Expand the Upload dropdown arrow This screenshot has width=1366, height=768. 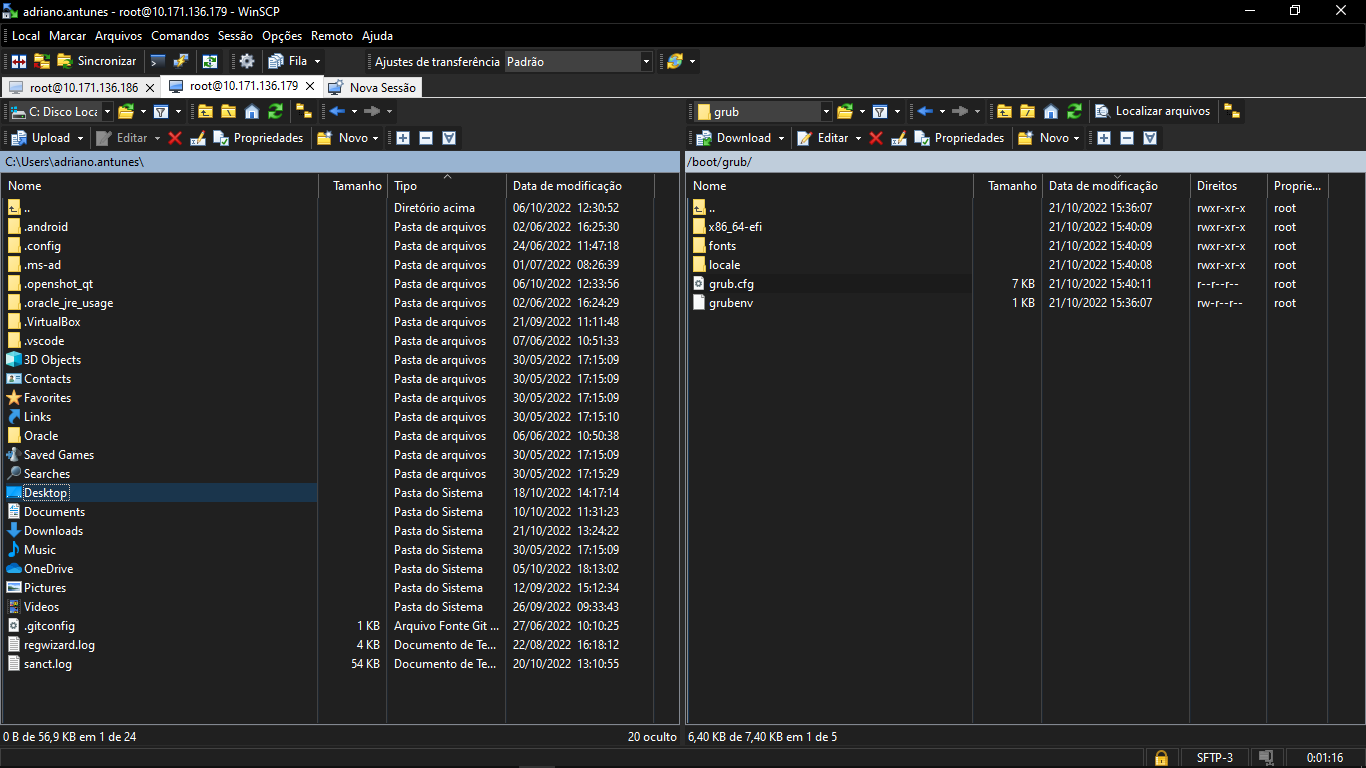tap(81, 138)
